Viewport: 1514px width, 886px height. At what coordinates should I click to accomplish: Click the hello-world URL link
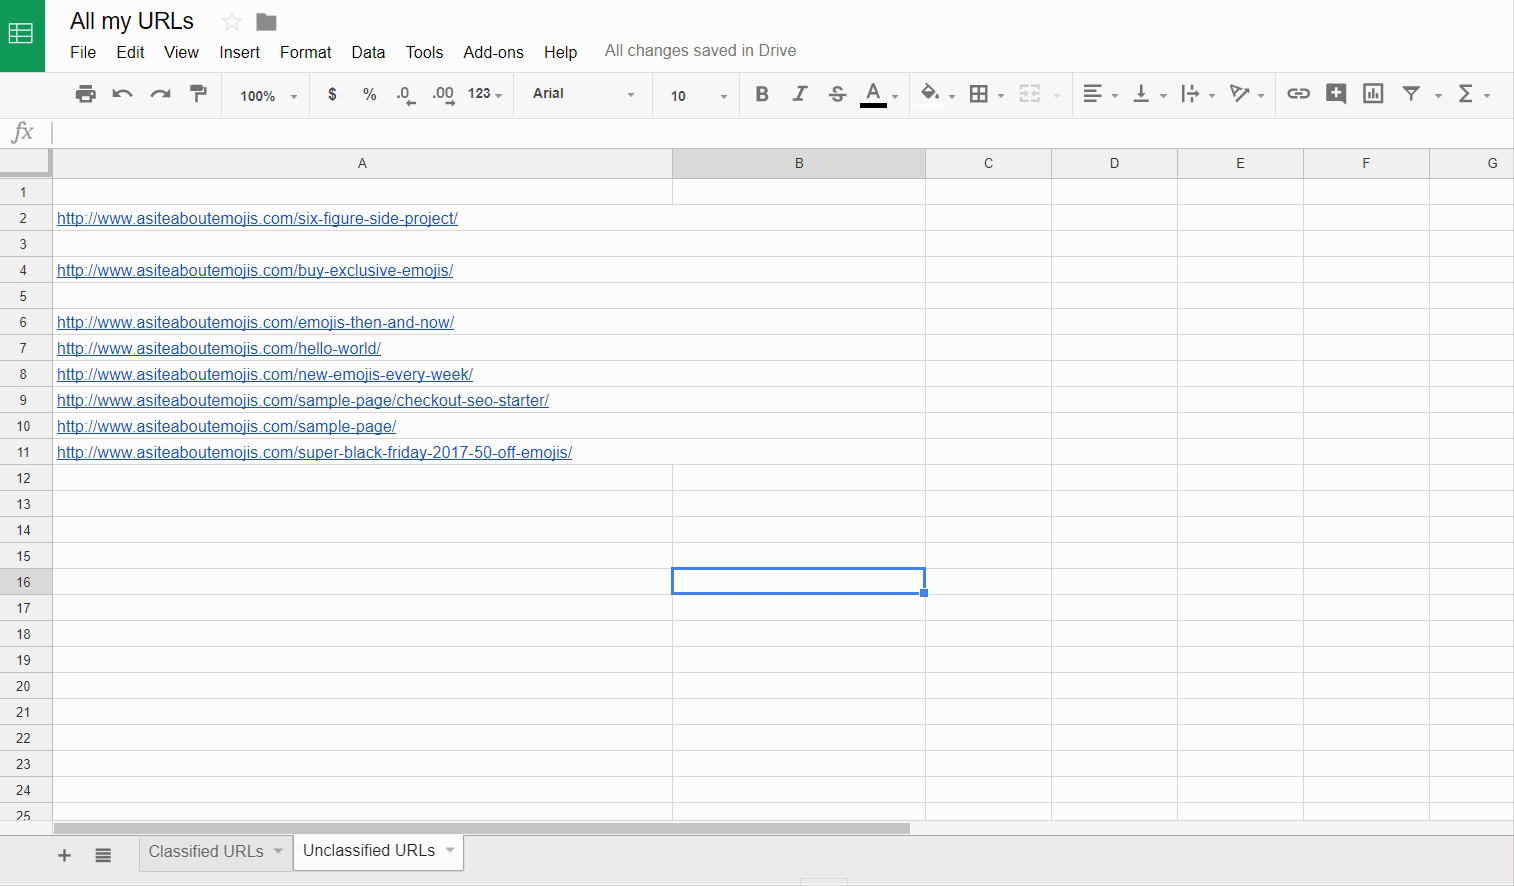[219, 349]
